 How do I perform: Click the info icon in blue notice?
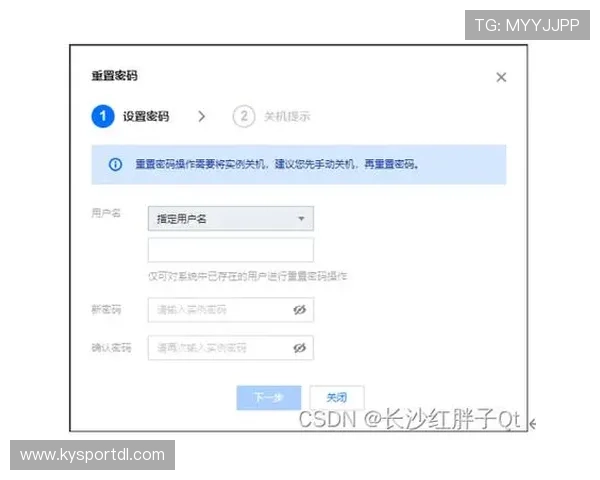point(115,164)
